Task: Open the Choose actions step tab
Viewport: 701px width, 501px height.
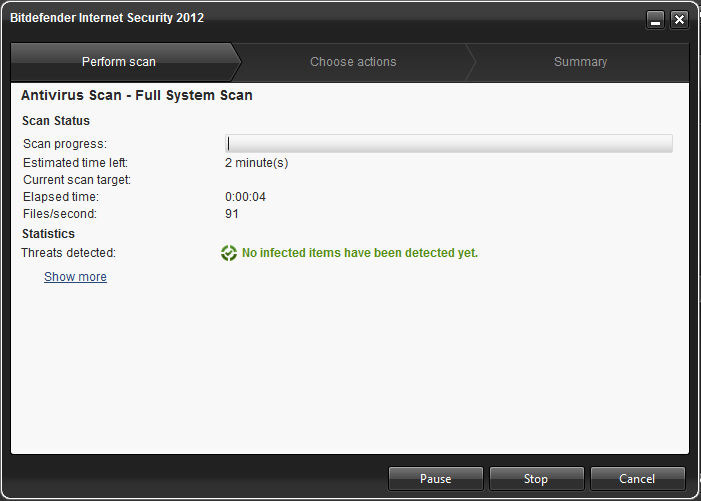Action: tap(353, 62)
